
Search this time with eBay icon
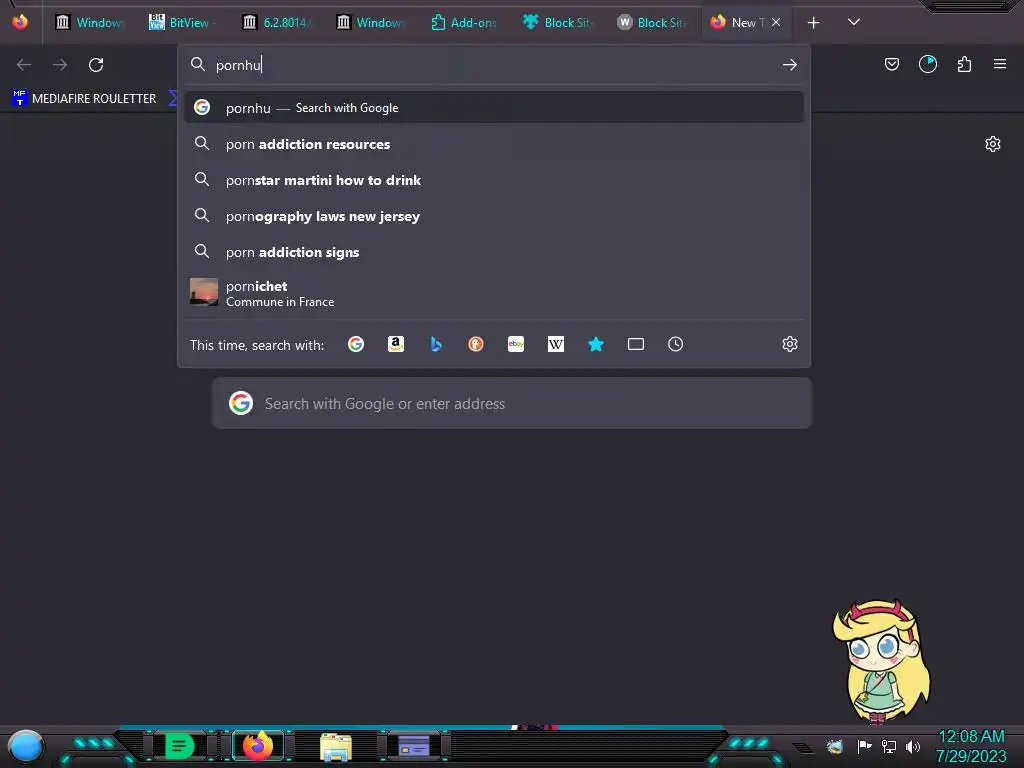tap(516, 344)
